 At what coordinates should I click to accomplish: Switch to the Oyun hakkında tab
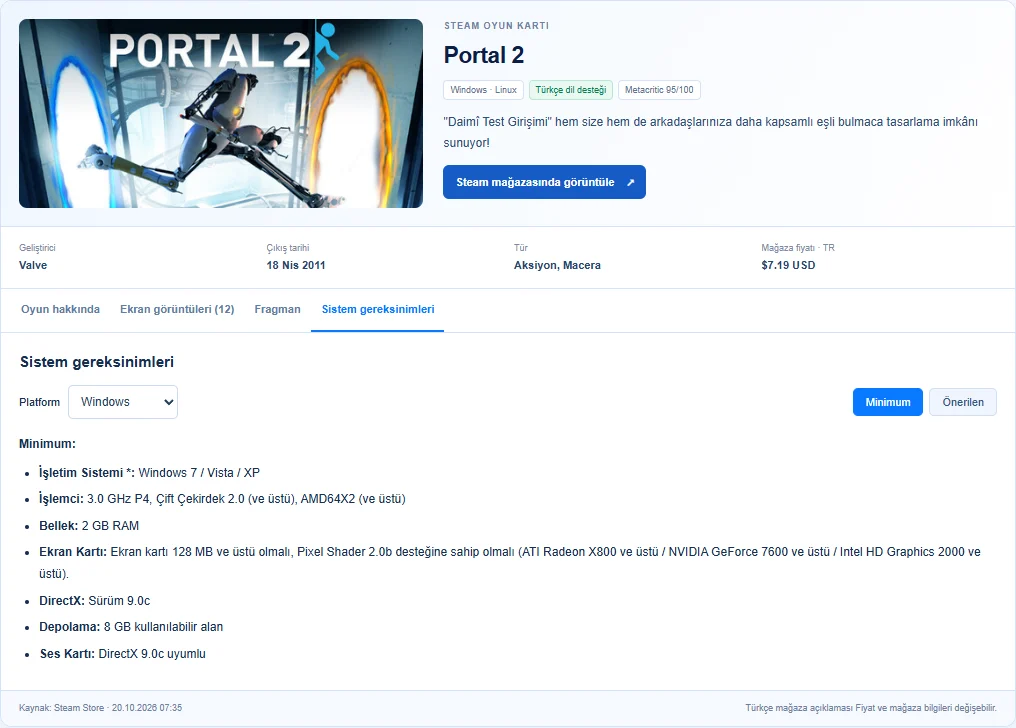[x=60, y=309]
